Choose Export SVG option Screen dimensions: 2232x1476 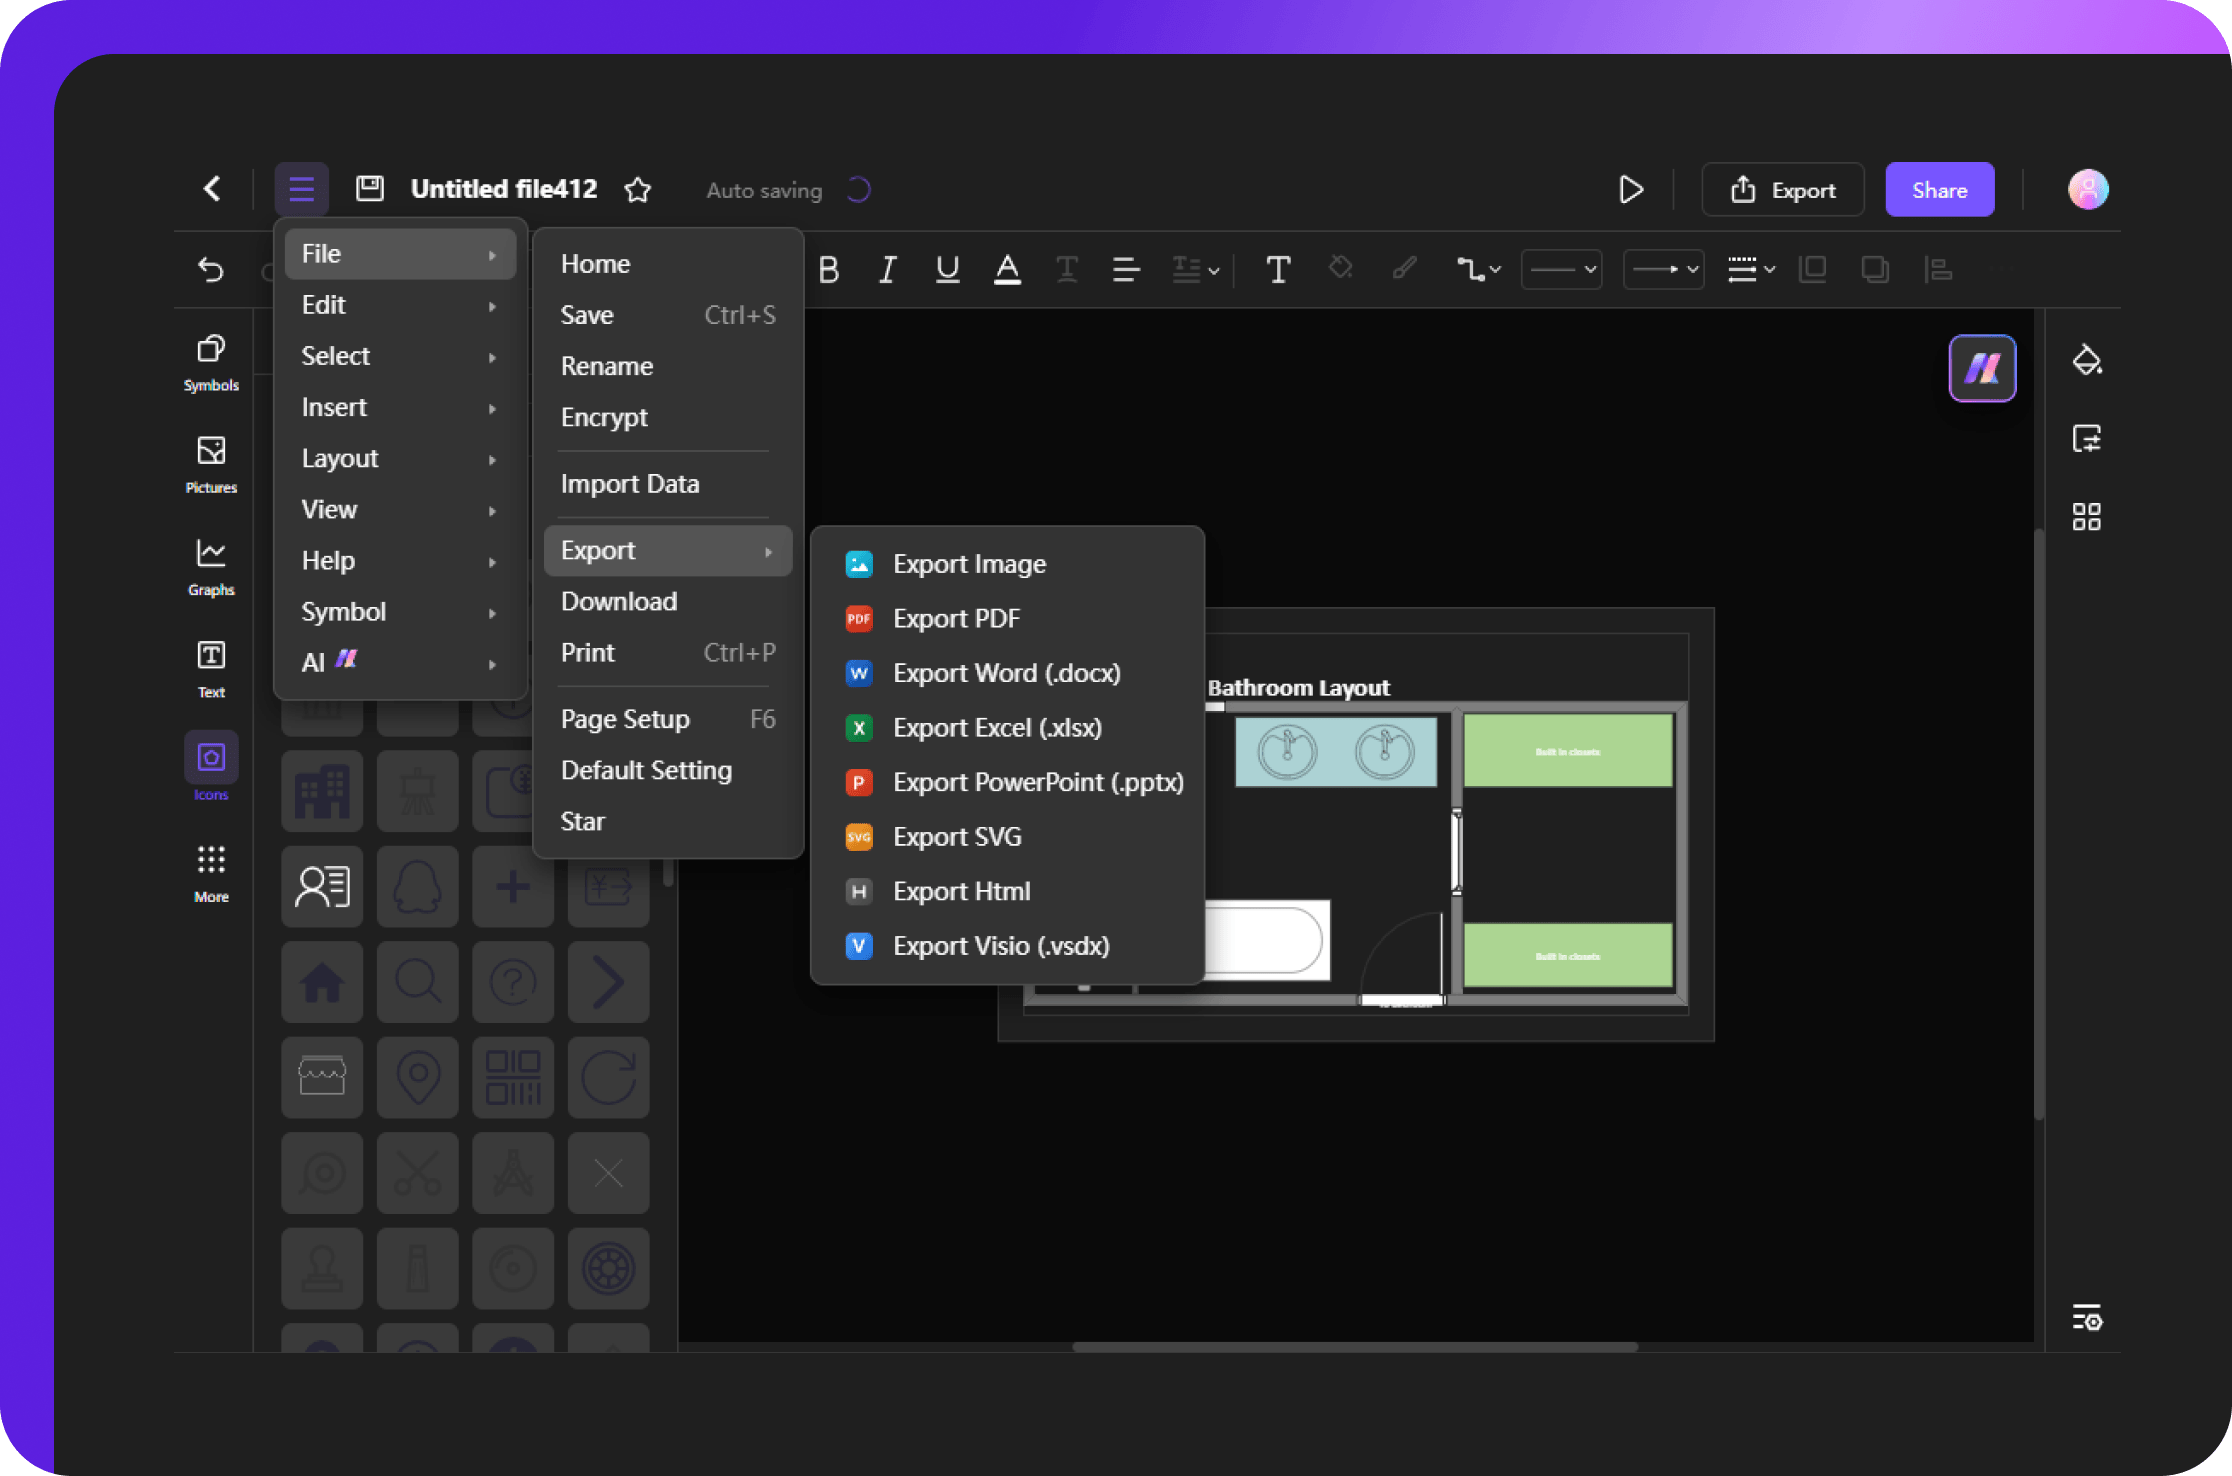pyautogui.click(x=1007, y=836)
